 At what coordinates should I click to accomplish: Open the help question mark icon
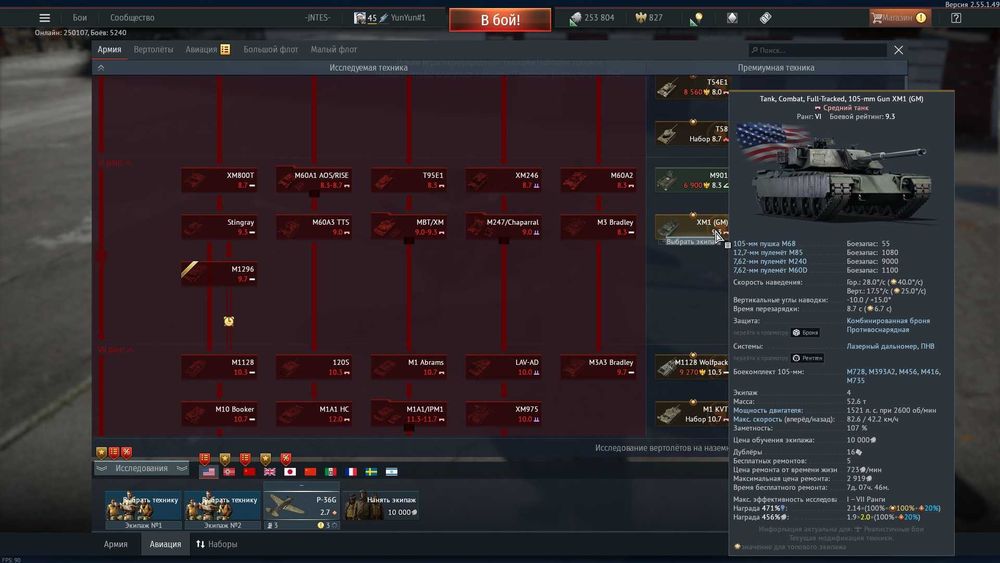(956, 18)
